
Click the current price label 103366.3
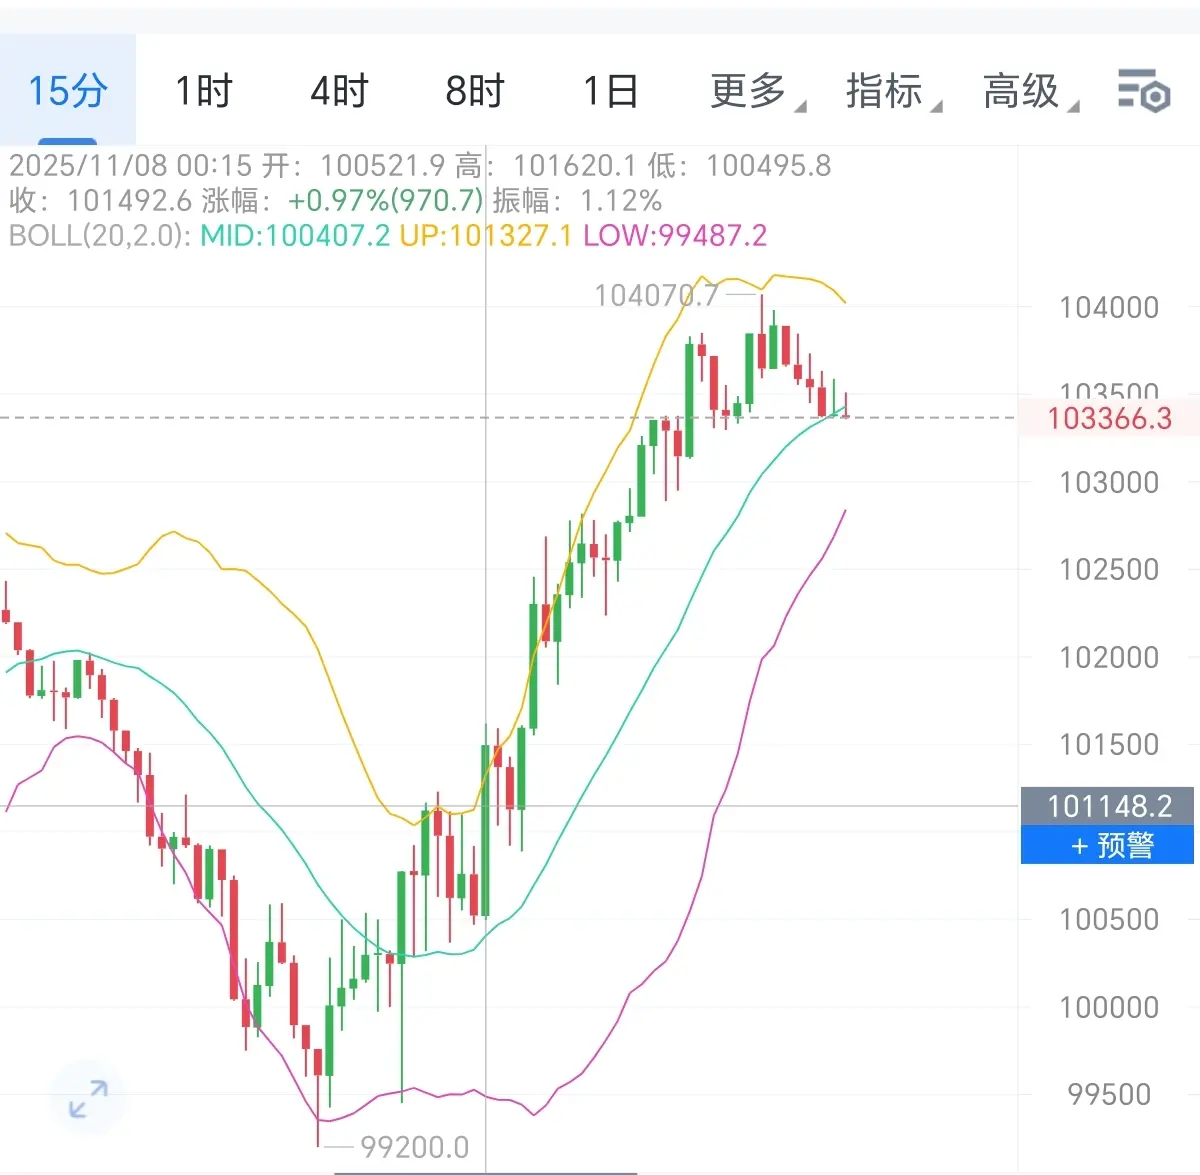tap(1109, 418)
